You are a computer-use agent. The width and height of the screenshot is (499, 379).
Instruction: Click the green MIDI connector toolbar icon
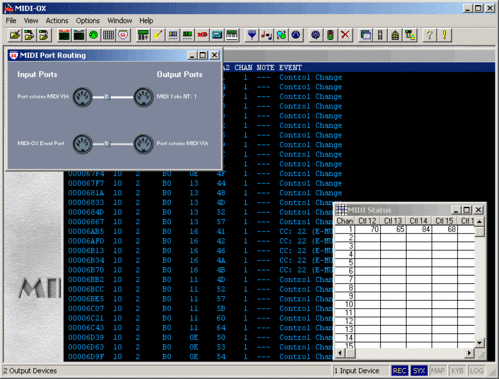coord(94,35)
